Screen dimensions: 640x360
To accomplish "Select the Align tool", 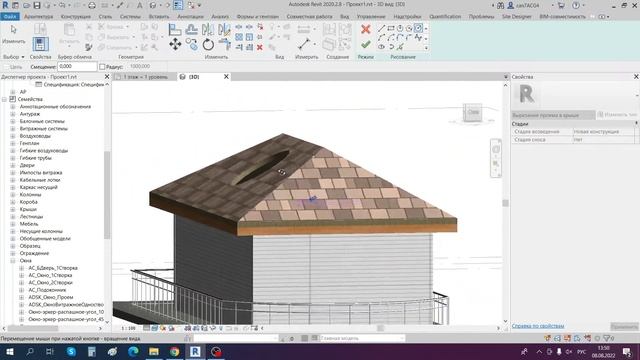I will (x=175, y=29).
